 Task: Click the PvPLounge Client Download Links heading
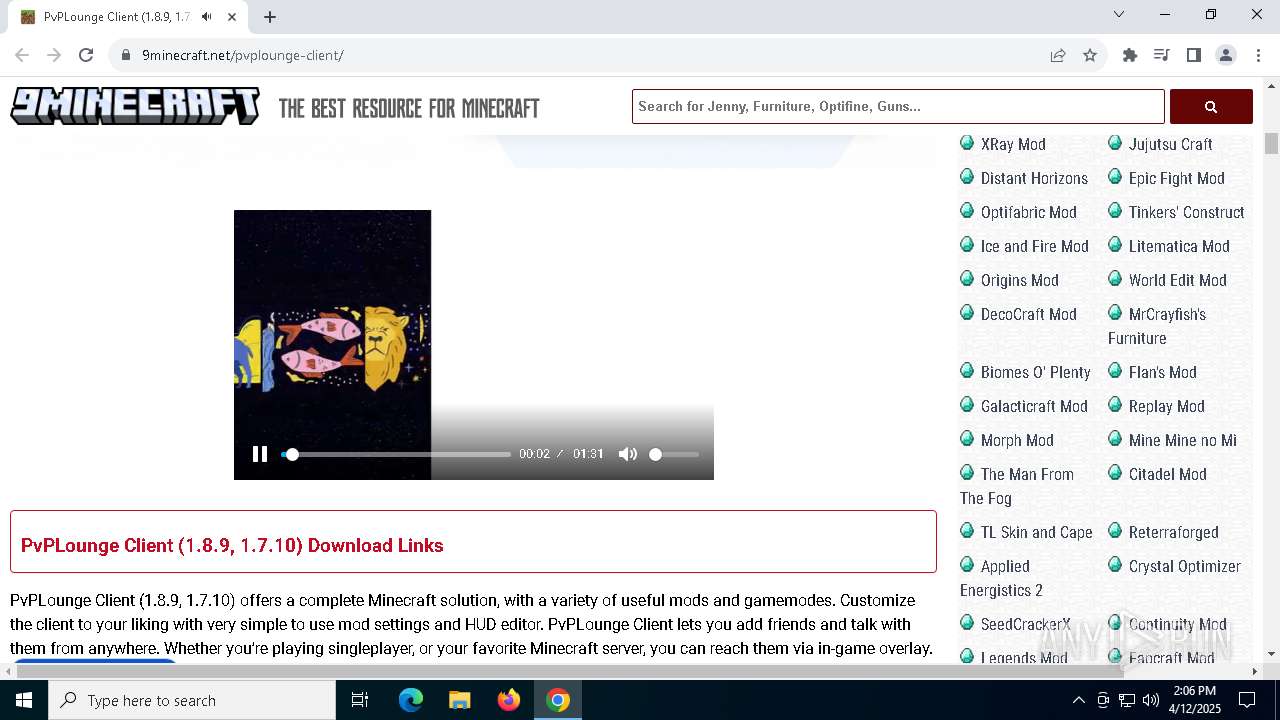coord(232,545)
